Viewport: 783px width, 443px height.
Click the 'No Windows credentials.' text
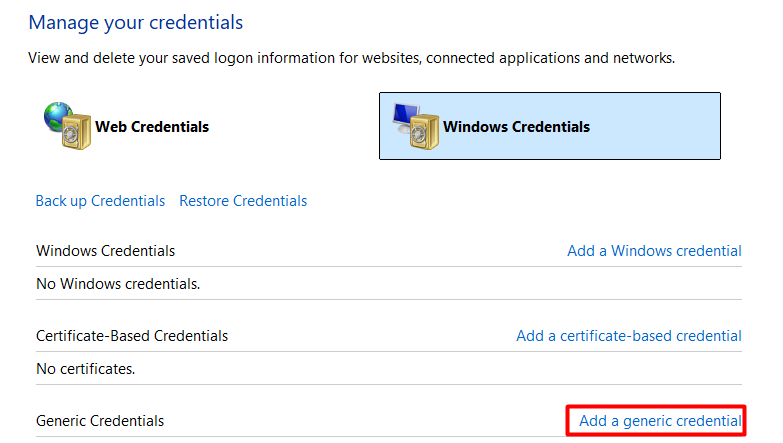pos(118,284)
